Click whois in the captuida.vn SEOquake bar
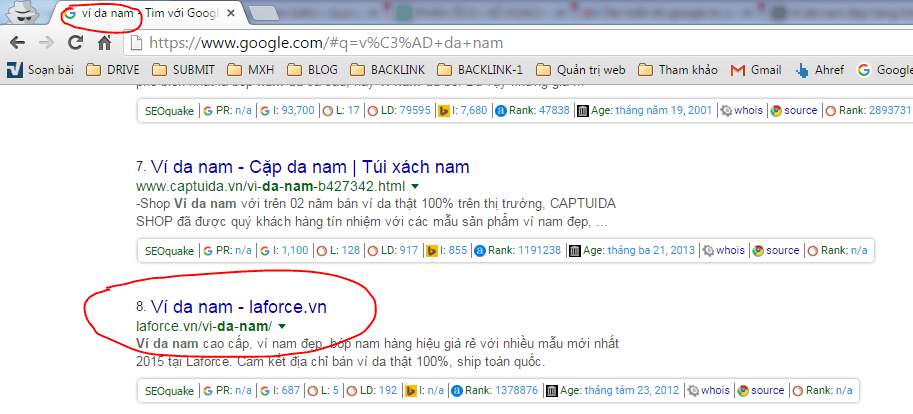The height and width of the screenshot is (414, 913). 730,250
